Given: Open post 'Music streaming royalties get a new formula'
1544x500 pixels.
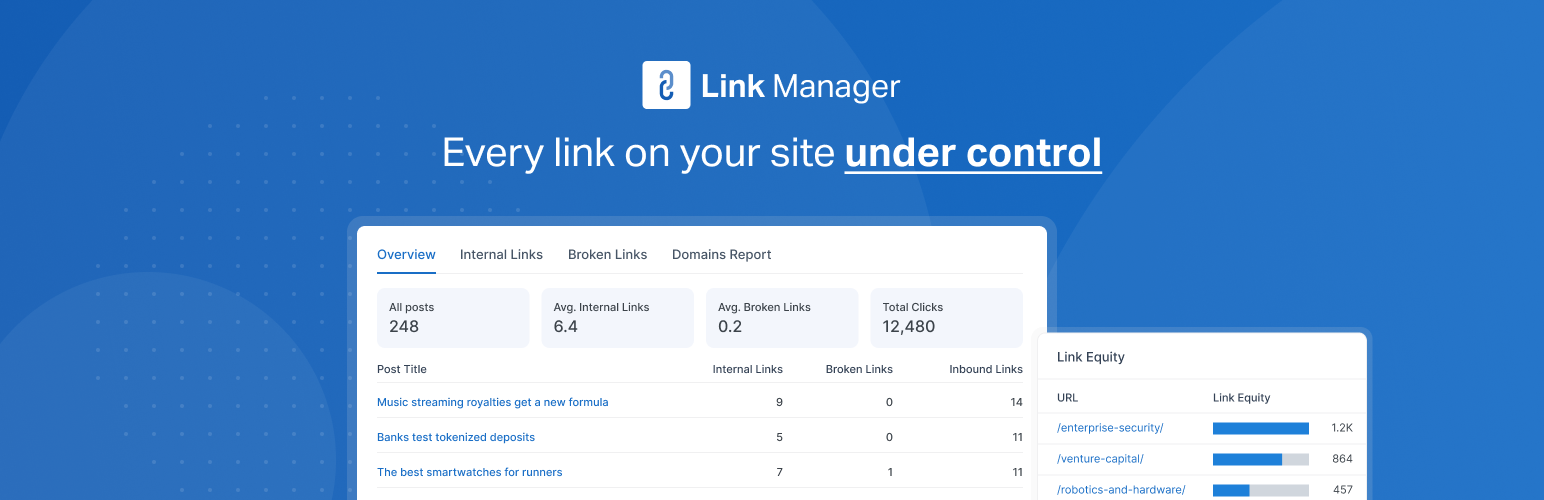Looking at the screenshot, I should pos(492,402).
